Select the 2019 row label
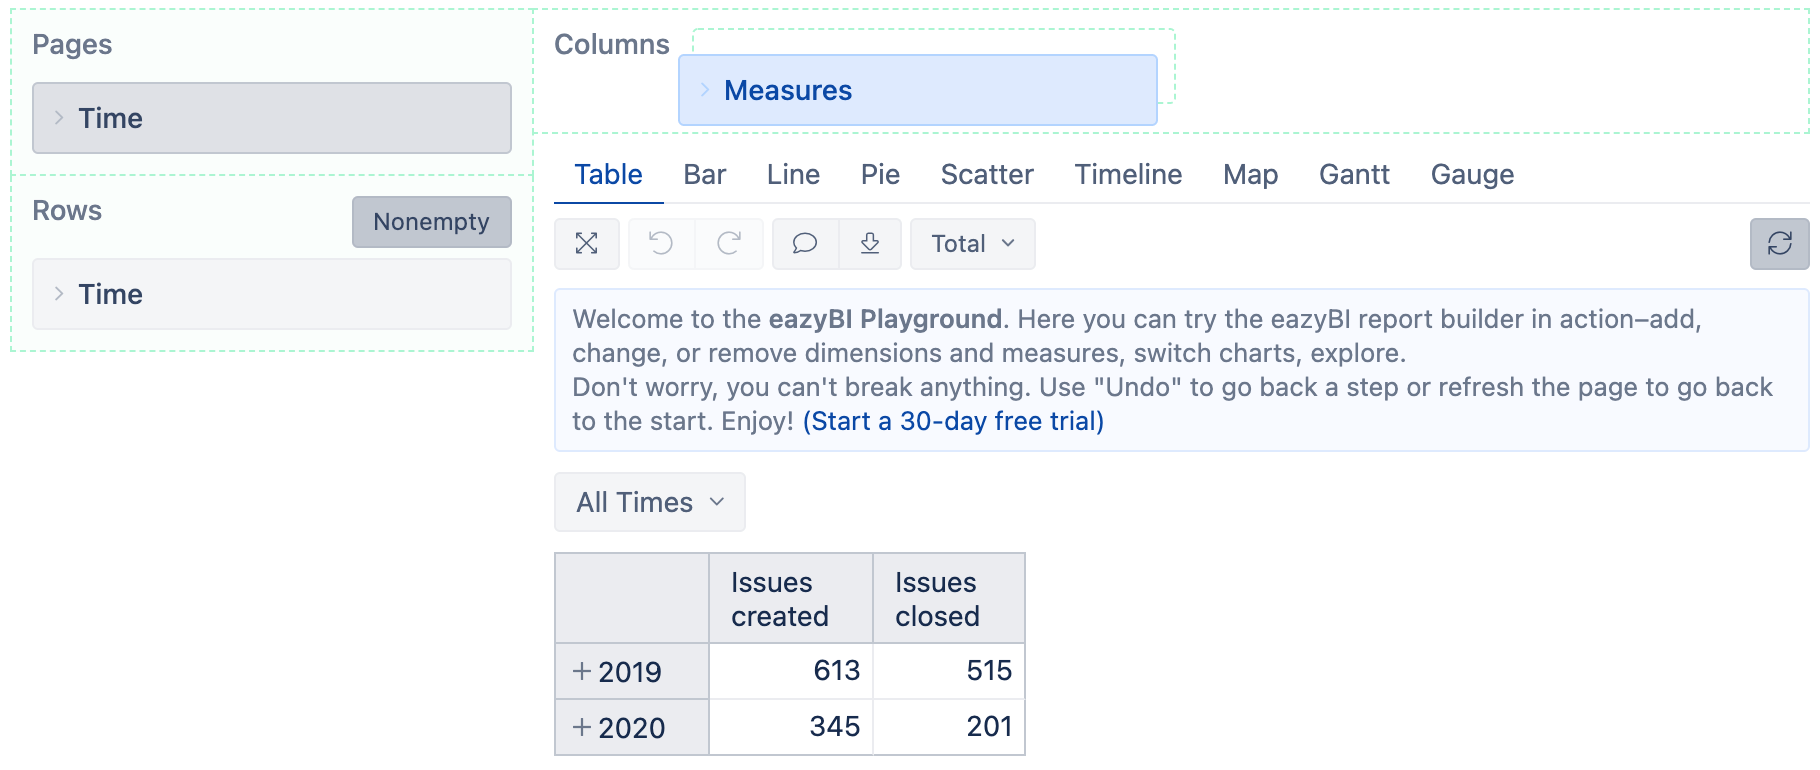 coord(630,671)
